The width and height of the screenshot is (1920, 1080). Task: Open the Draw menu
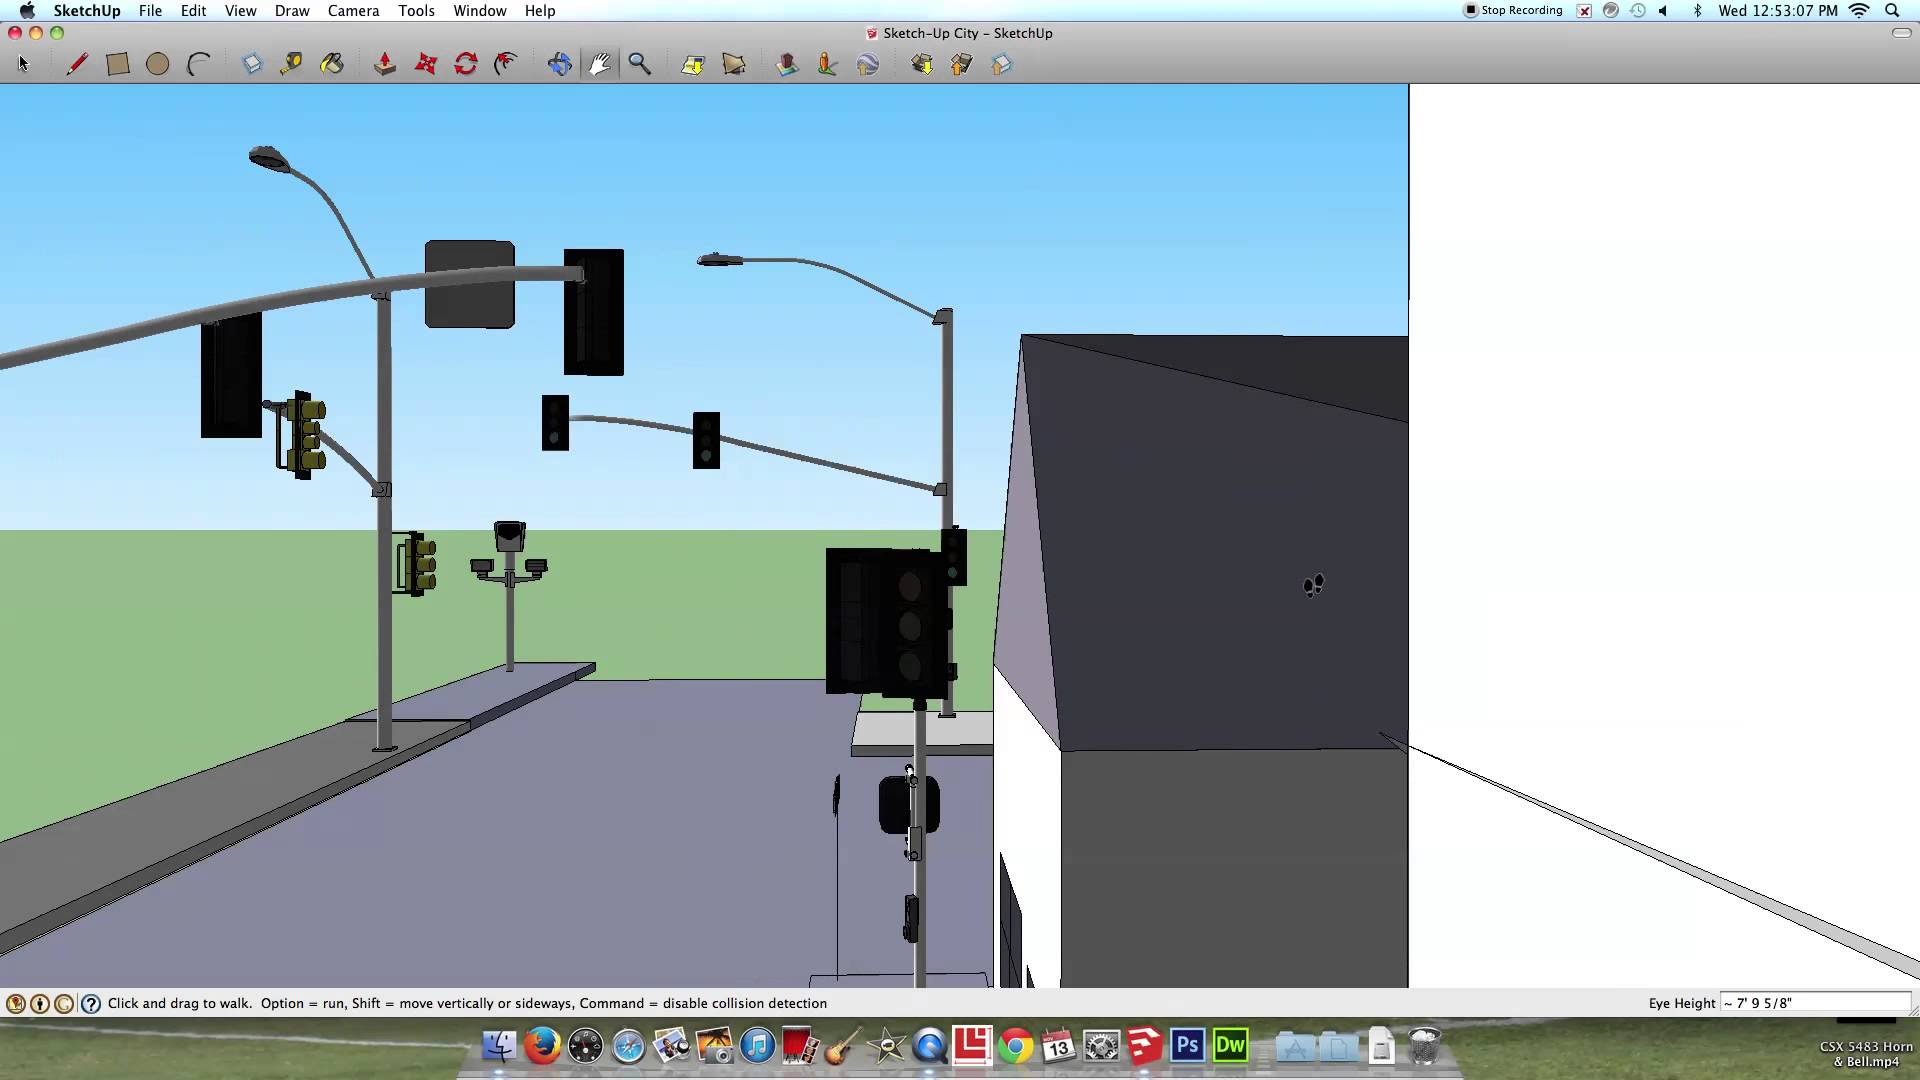tap(291, 11)
